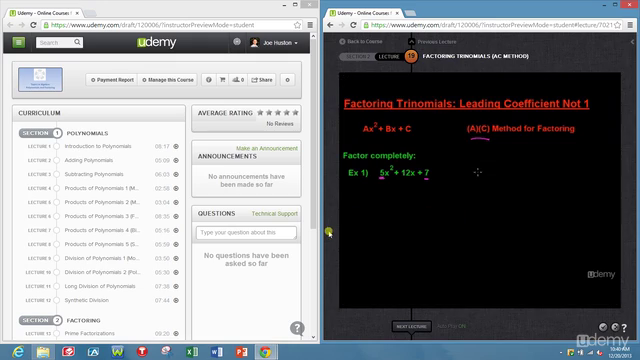Go back in the right Chrome window
The image size is (640, 360).
(x=330, y=25)
